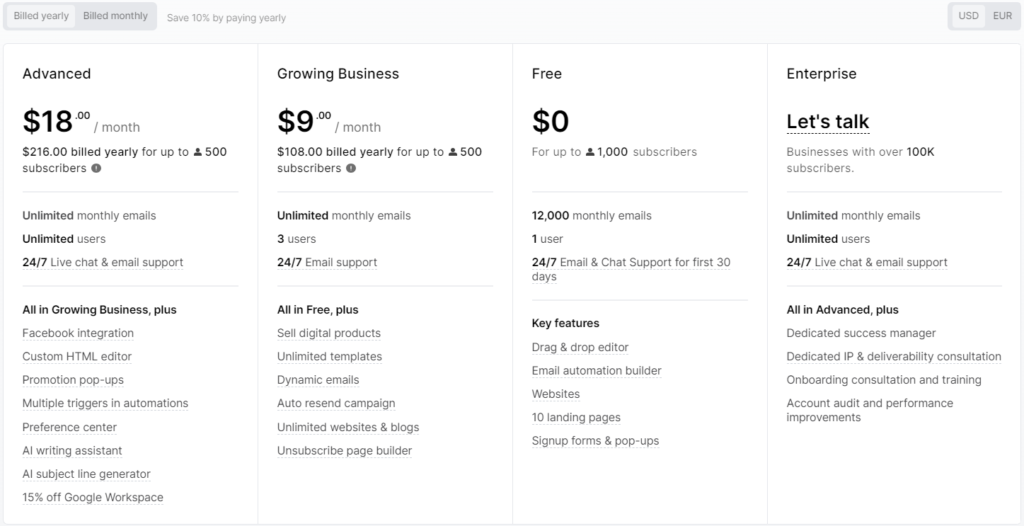Click 24/7 Live chat support in Advanced
1024x526 pixels.
103,263
